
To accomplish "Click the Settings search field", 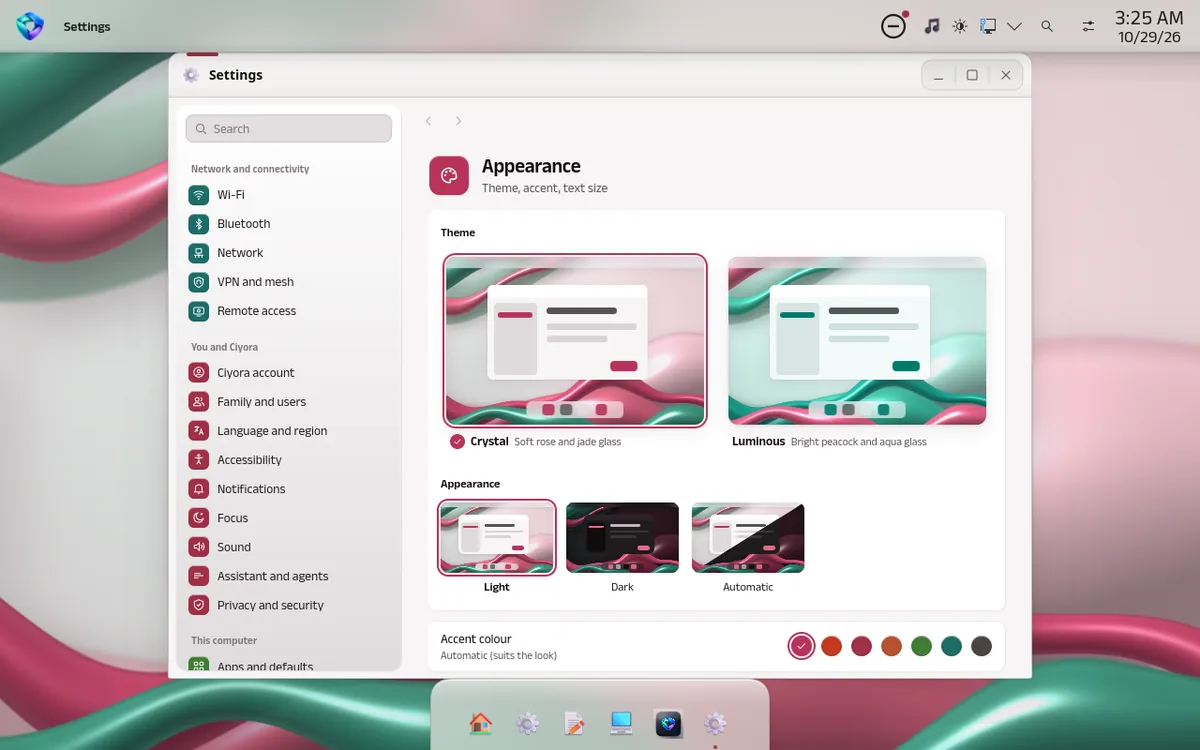I will click(x=289, y=129).
